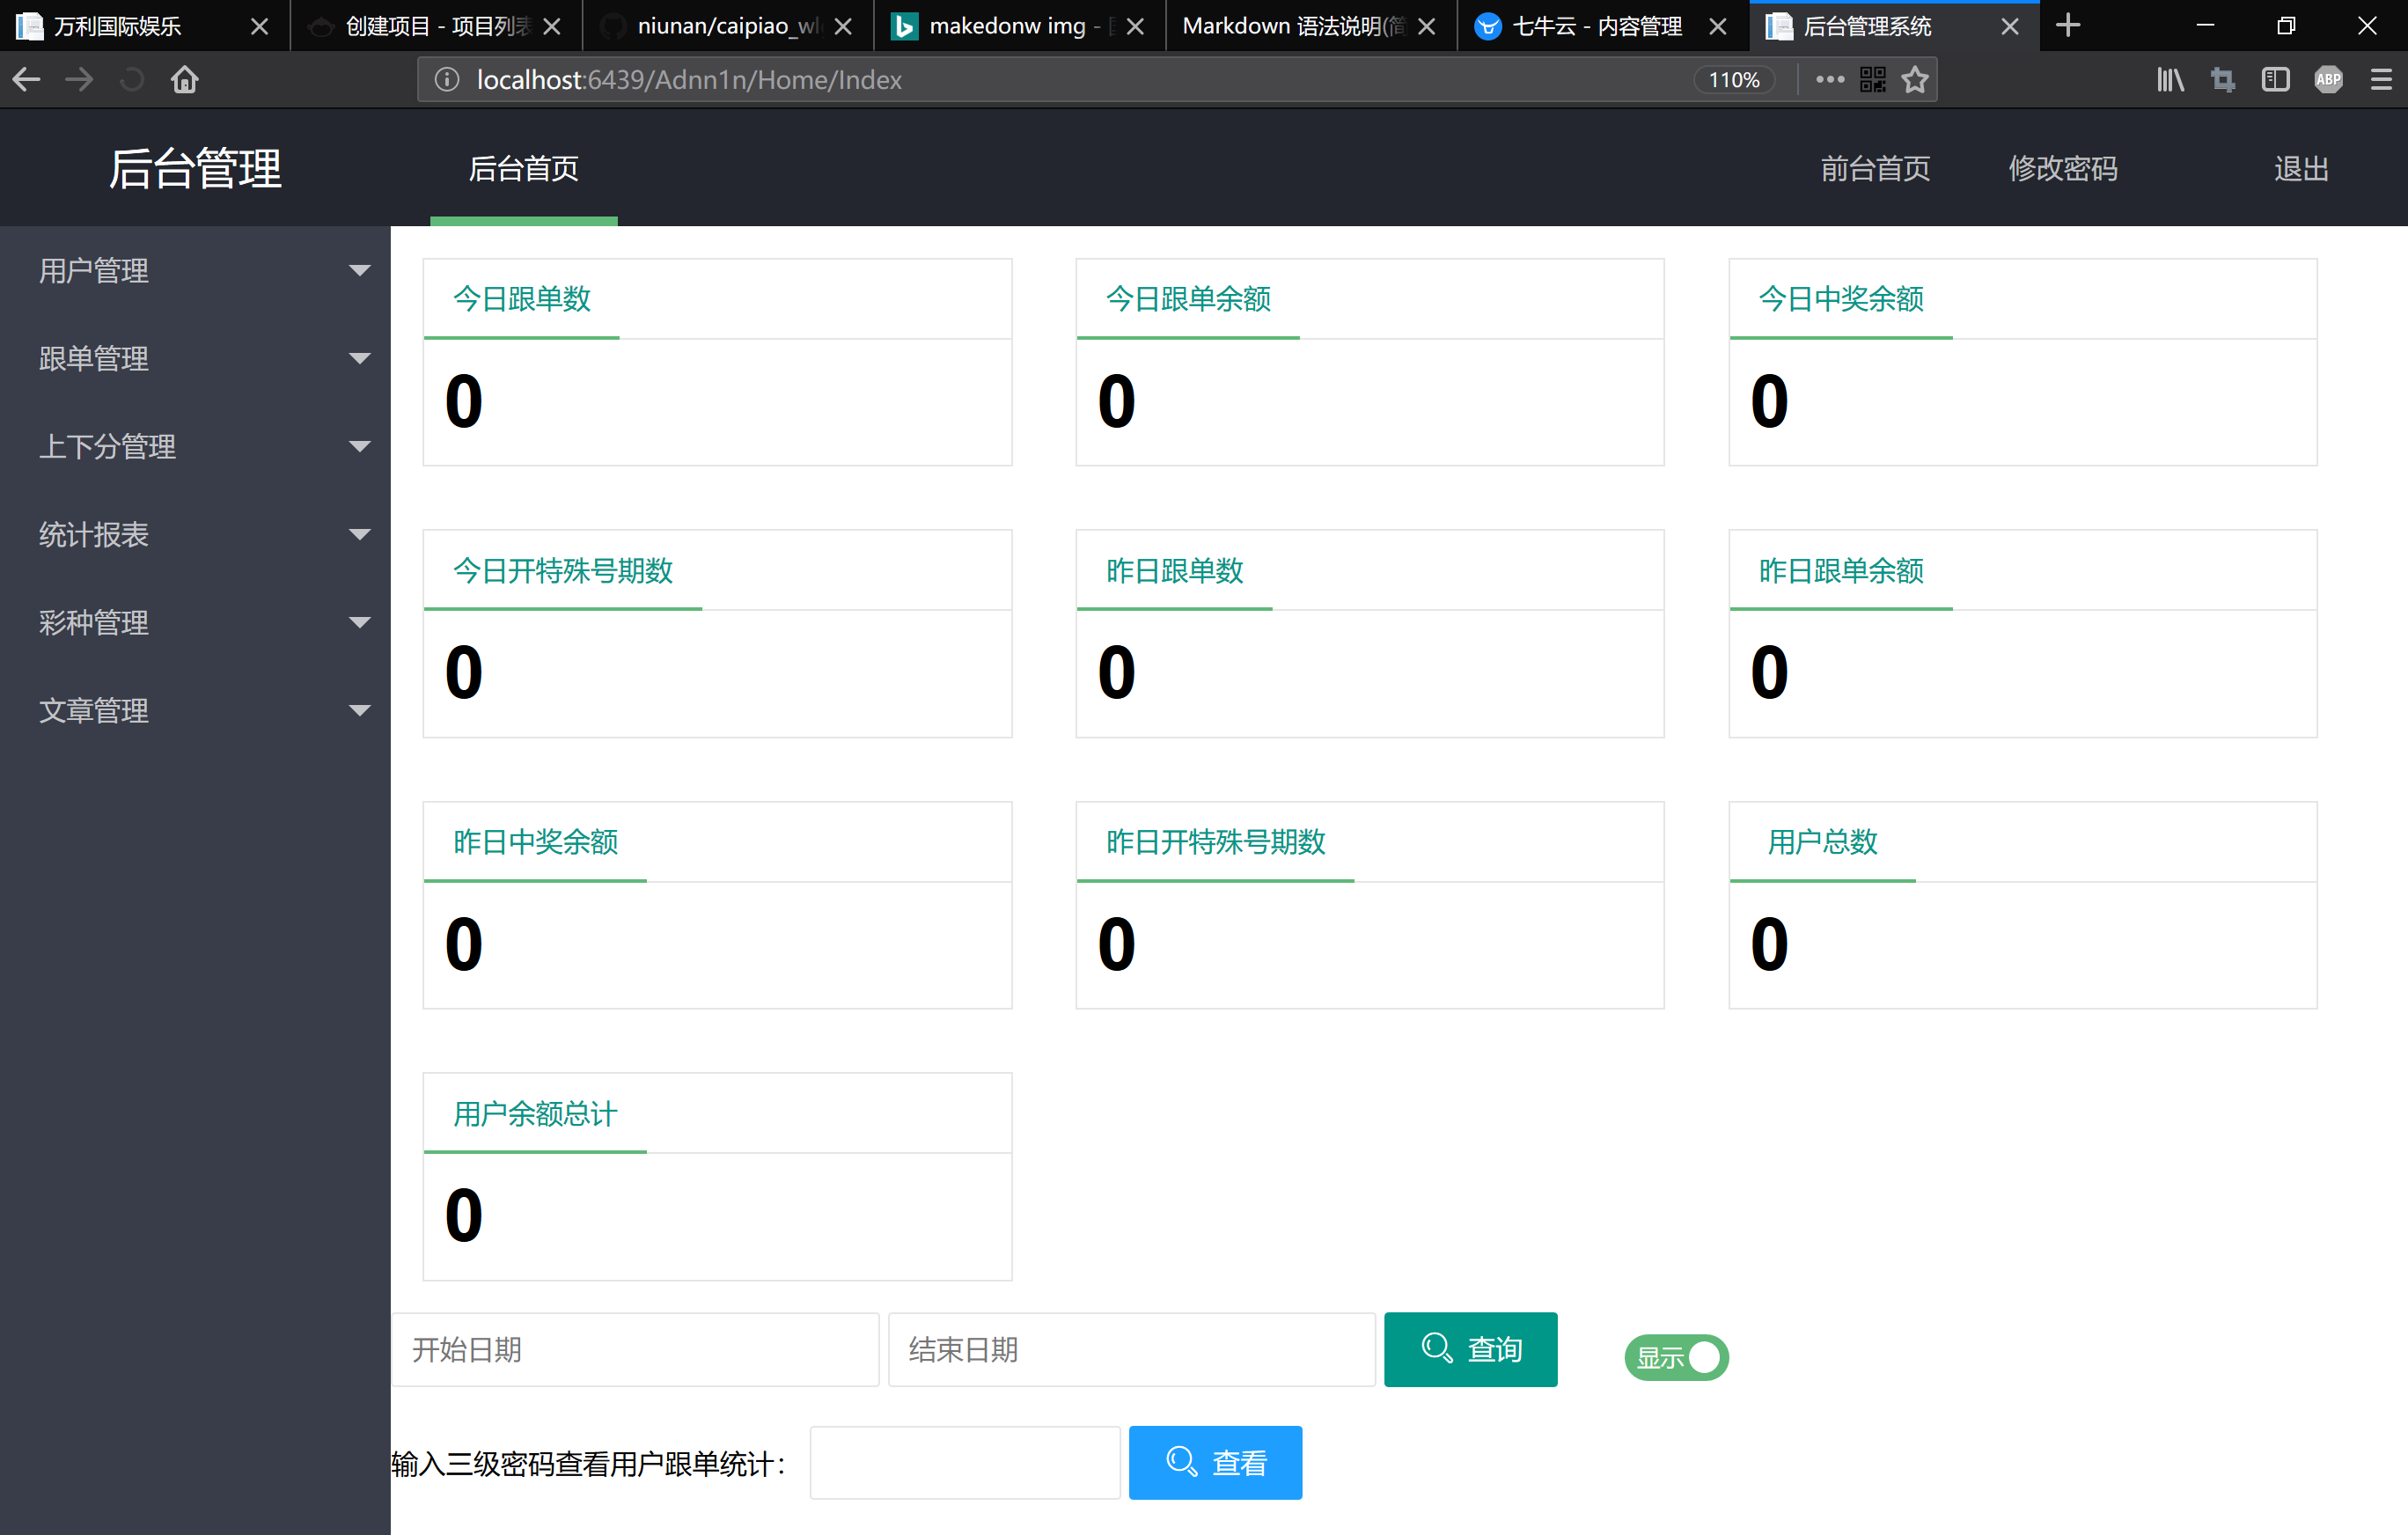This screenshot has height=1535, width=2408.
Task: Turn off the 显示 toggle switch
Action: 1676,1357
